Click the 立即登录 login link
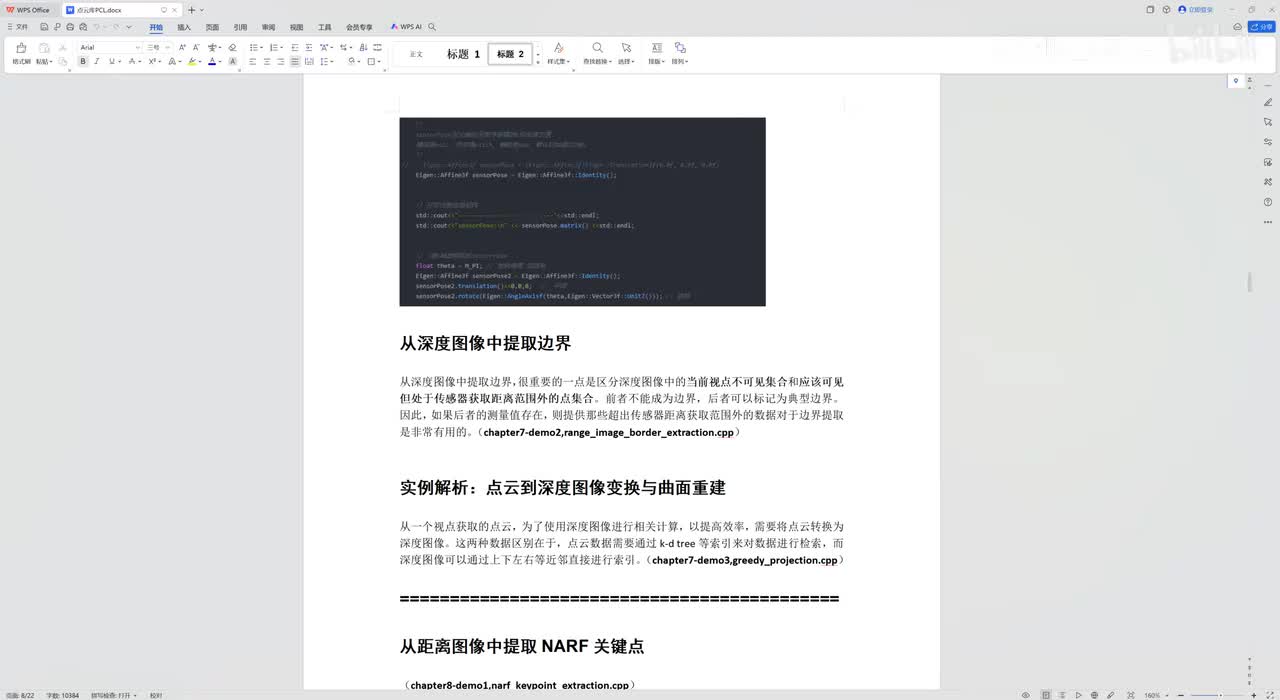The height and width of the screenshot is (700, 1280). [1196, 9]
